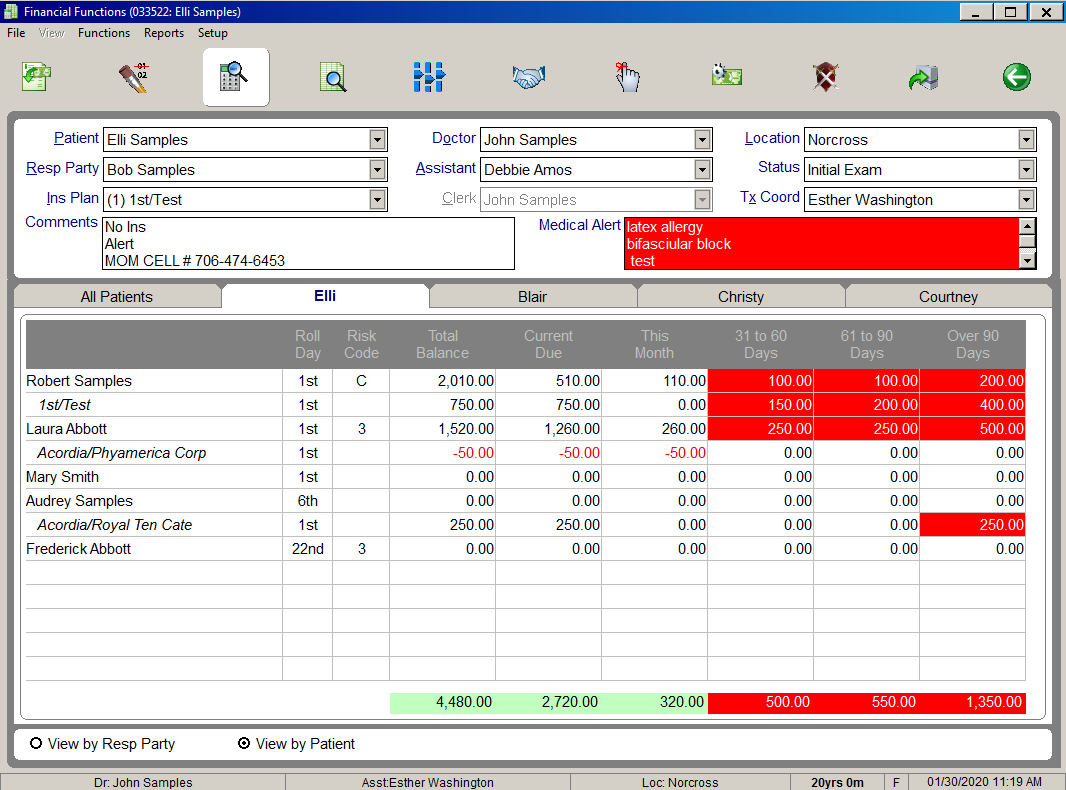Select the Robert Samples row name

[79, 381]
